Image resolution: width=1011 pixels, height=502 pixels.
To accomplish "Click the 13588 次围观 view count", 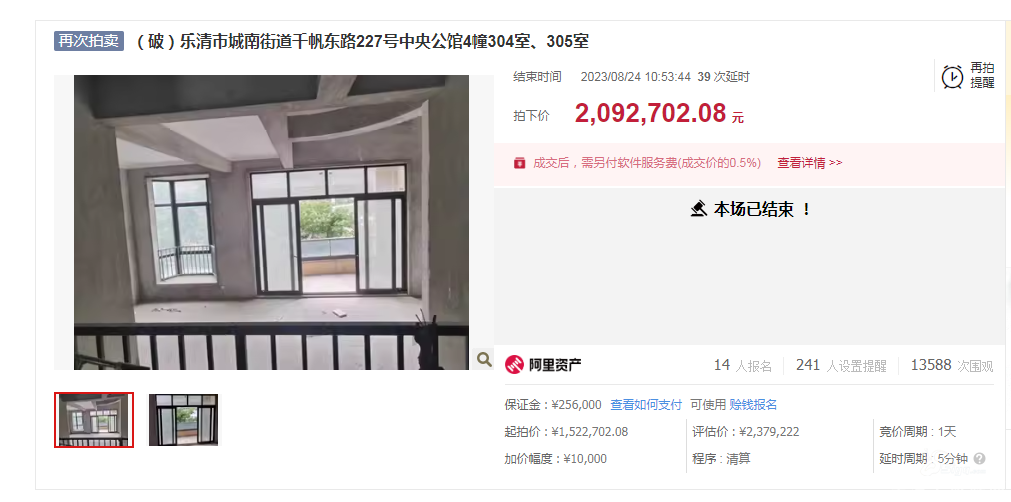I will coord(952,365).
